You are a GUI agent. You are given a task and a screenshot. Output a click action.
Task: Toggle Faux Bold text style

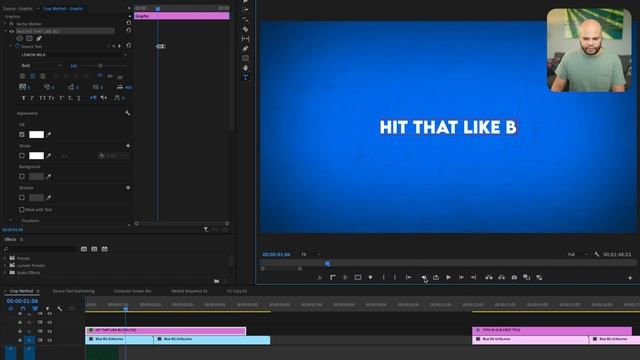pos(23,98)
